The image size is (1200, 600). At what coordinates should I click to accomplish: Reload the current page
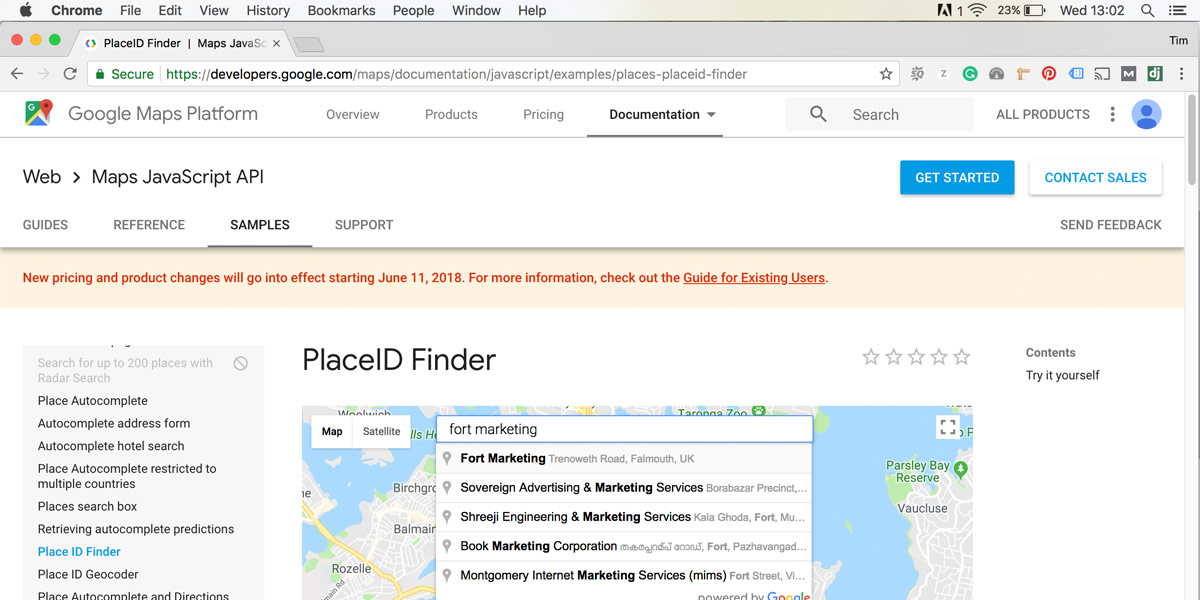[70, 74]
